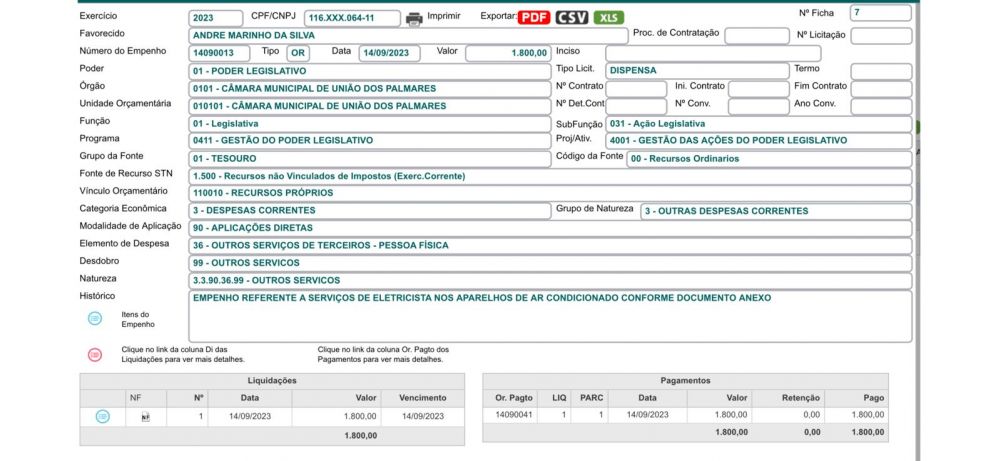Click the CPF/CNPJ field 116.XXX.064-11
This screenshot has height=461, width=1000.
[x=352, y=18]
